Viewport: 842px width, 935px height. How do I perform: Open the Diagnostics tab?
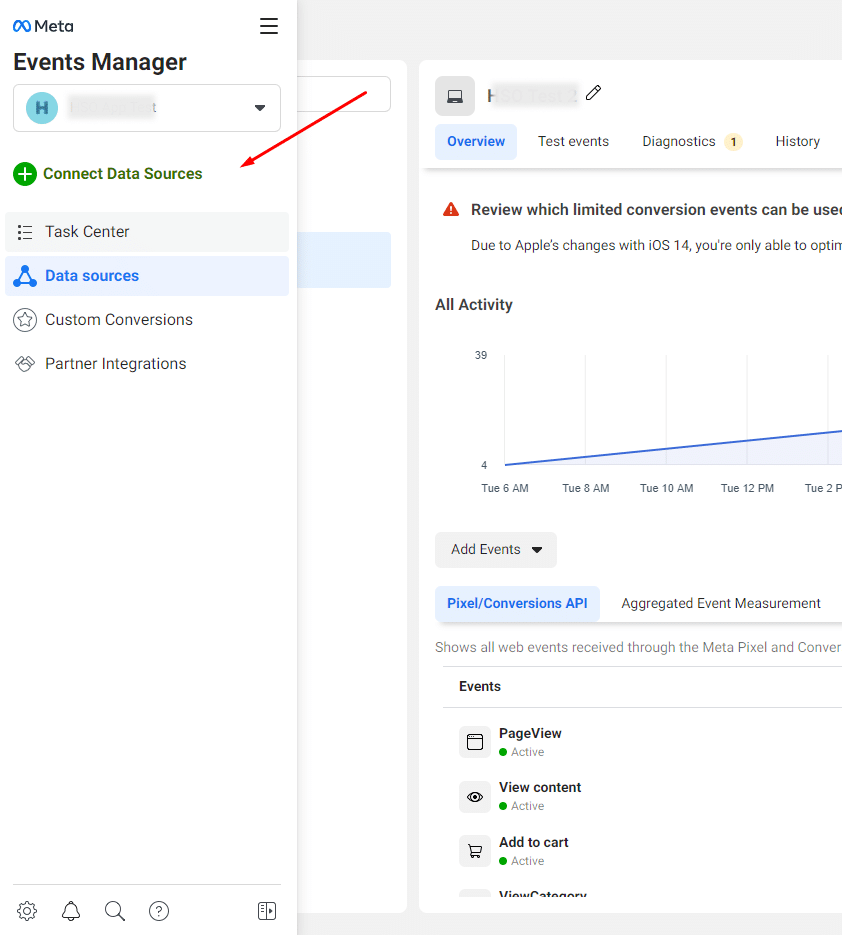tap(681, 141)
